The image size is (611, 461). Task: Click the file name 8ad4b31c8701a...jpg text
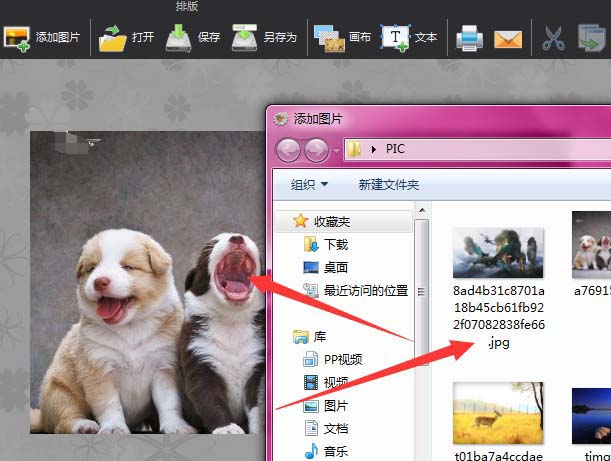click(499, 316)
